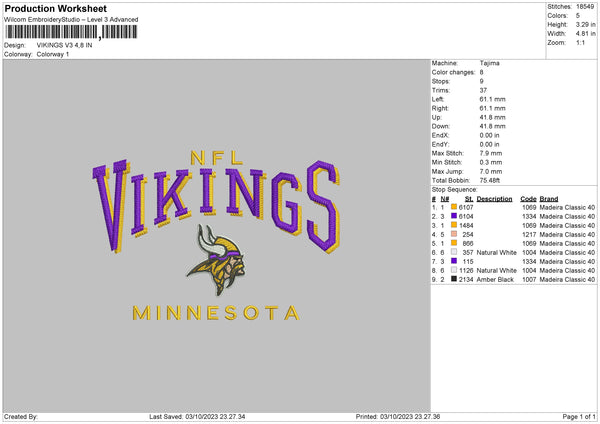Pick the white swatch in the 357 stitches row
This screenshot has height=424, width=600.
(x=454, y=252)
